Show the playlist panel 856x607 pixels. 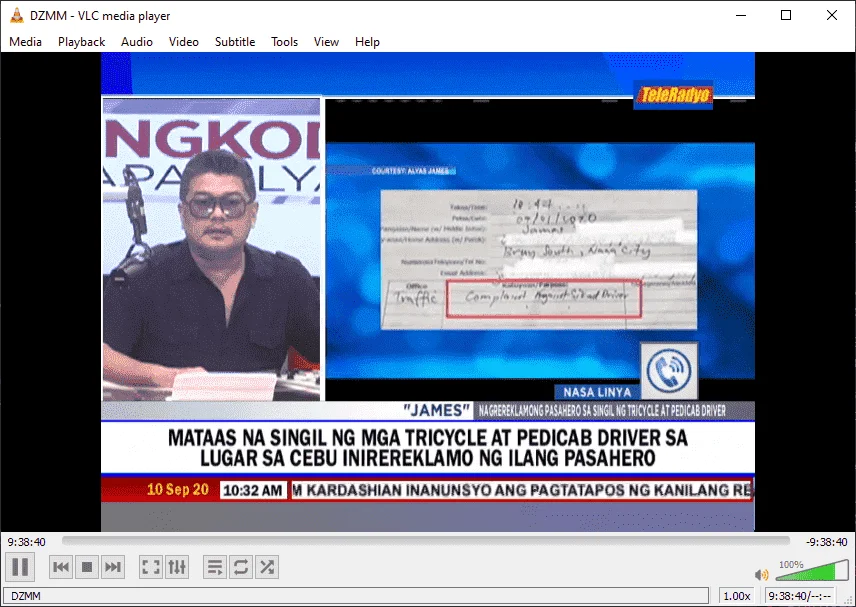tap(215, 567)
